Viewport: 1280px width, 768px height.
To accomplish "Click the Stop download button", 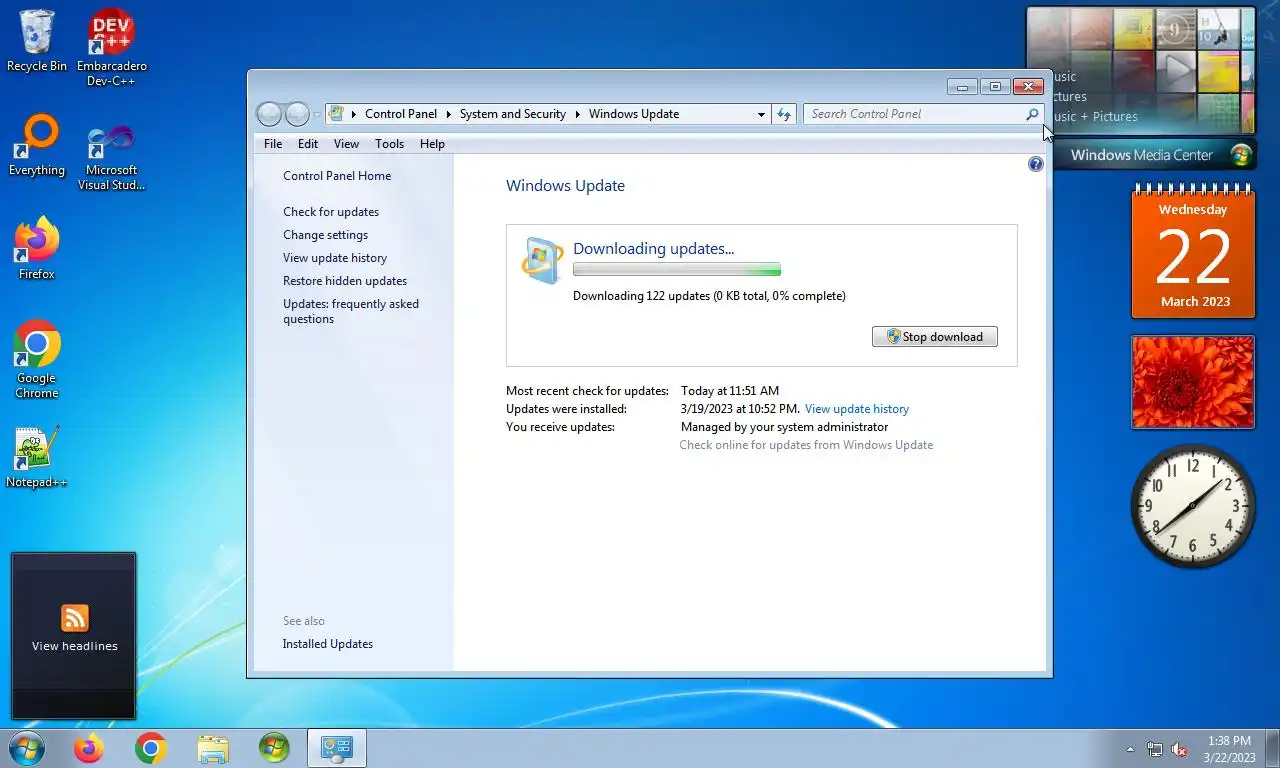I will click(935, 337).
